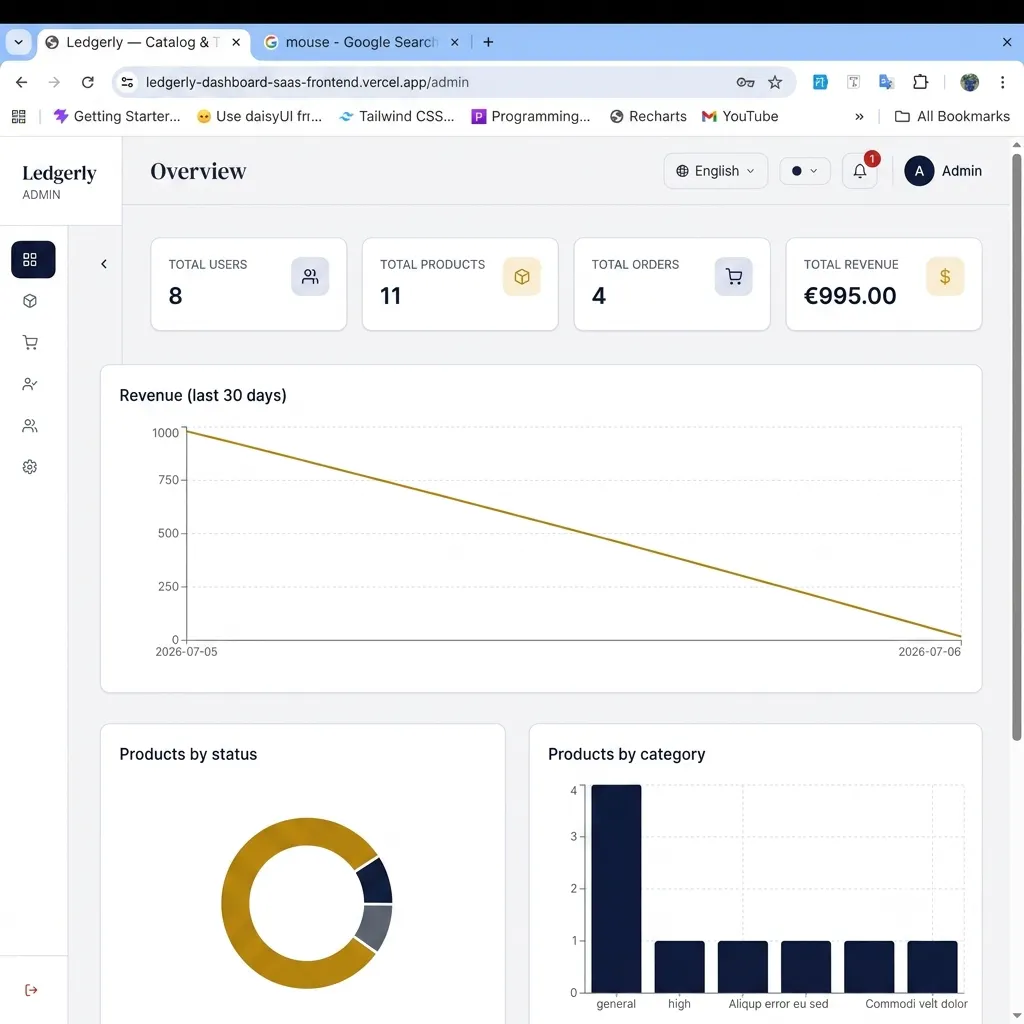Open the orders cart icon in sidebar
This screenshot has width=1024, height=1024.
(x=30, y=342)
